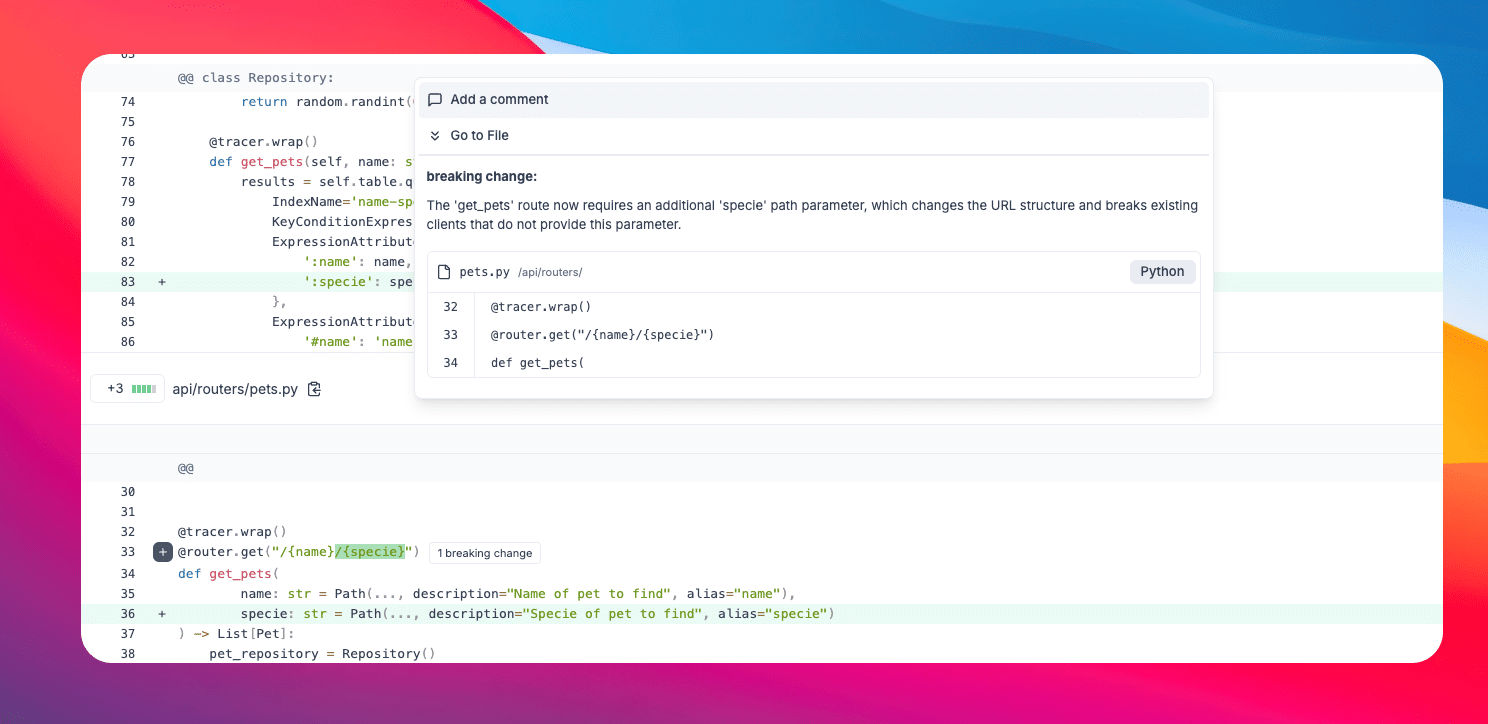Image resolution: width=1488 pixels, height=724 pixels.
Task: Click the Python language badge
Action: tap(1162, 272)
